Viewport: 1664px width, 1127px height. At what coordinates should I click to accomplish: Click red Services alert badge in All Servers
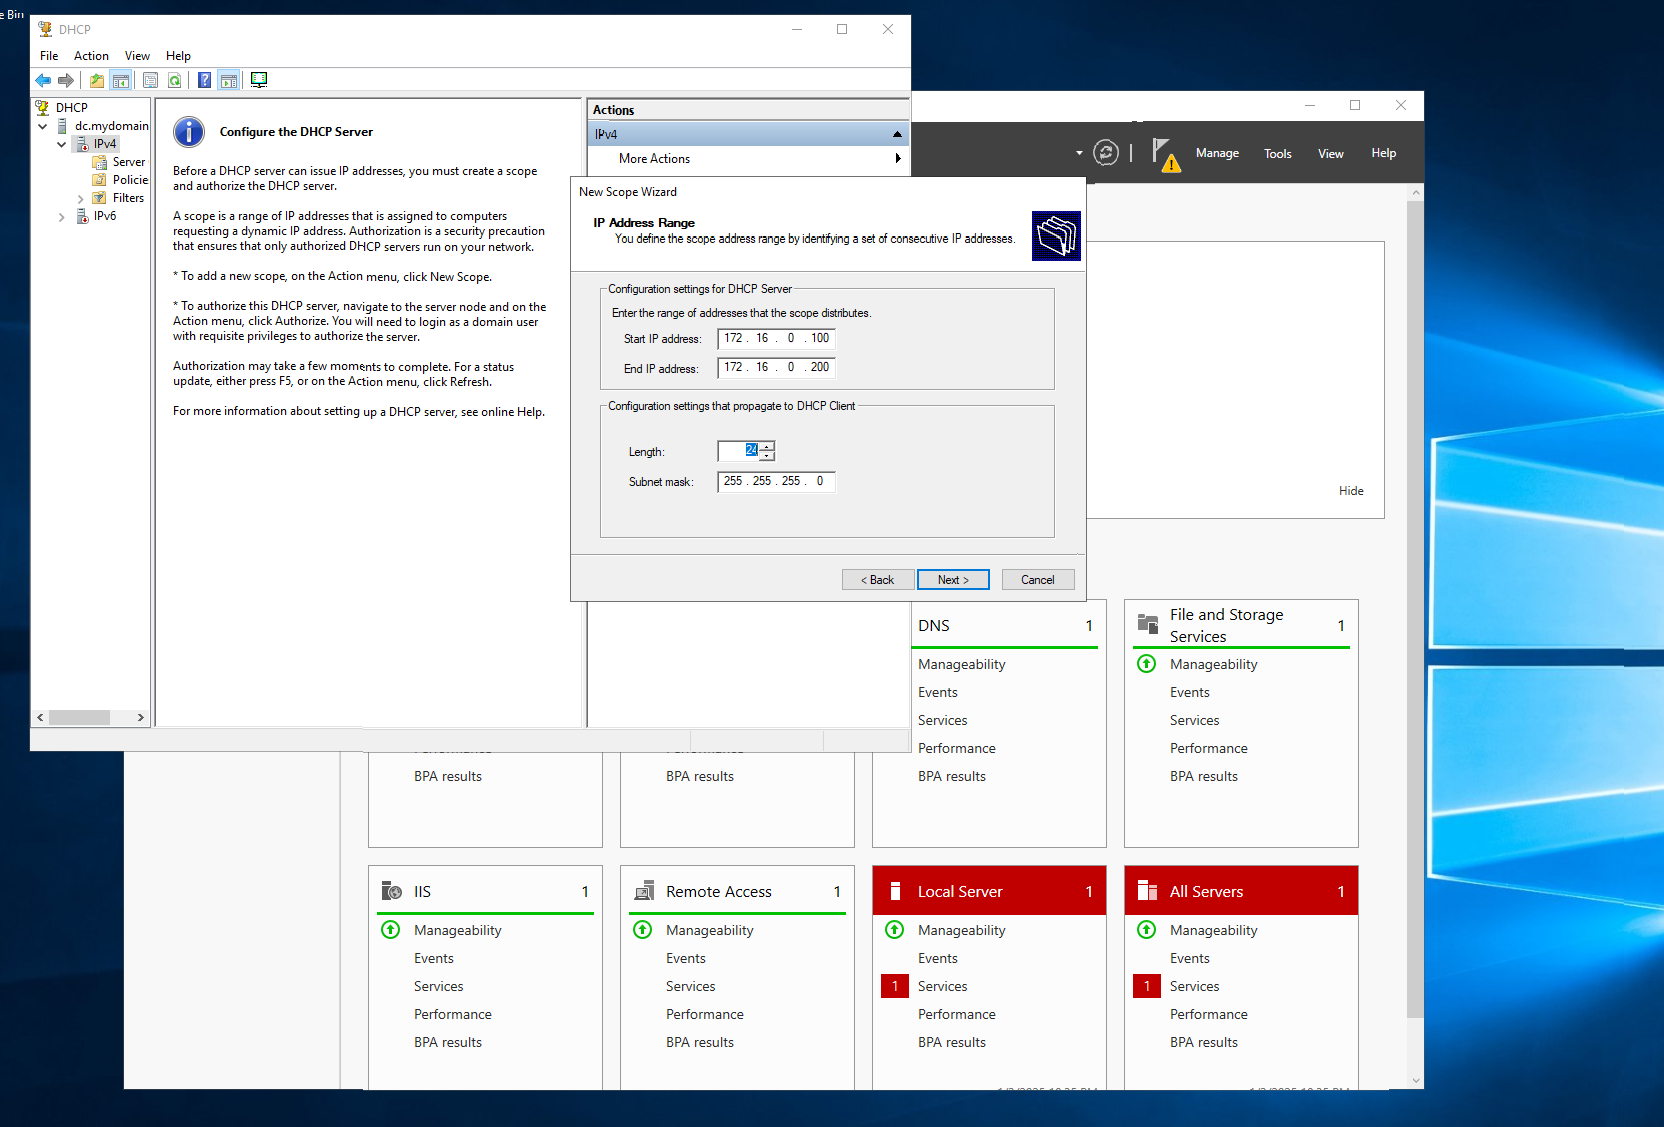point(1147,986)
